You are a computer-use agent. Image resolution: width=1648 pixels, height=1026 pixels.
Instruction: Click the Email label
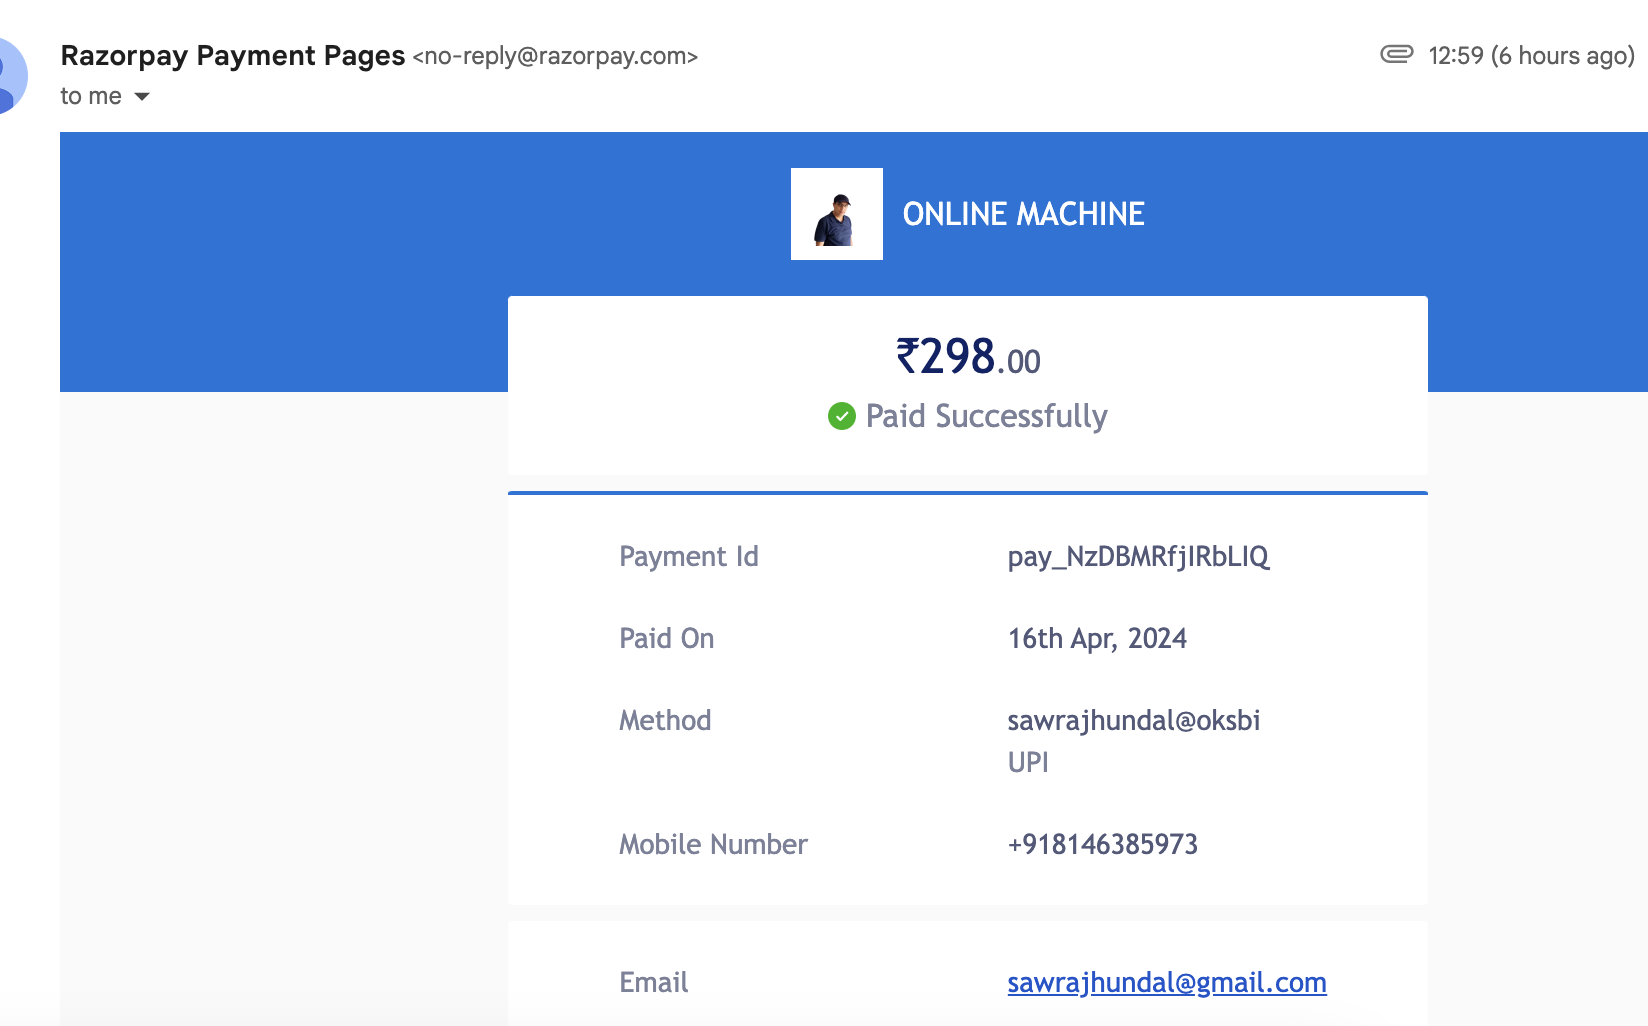tap(654, 982)
